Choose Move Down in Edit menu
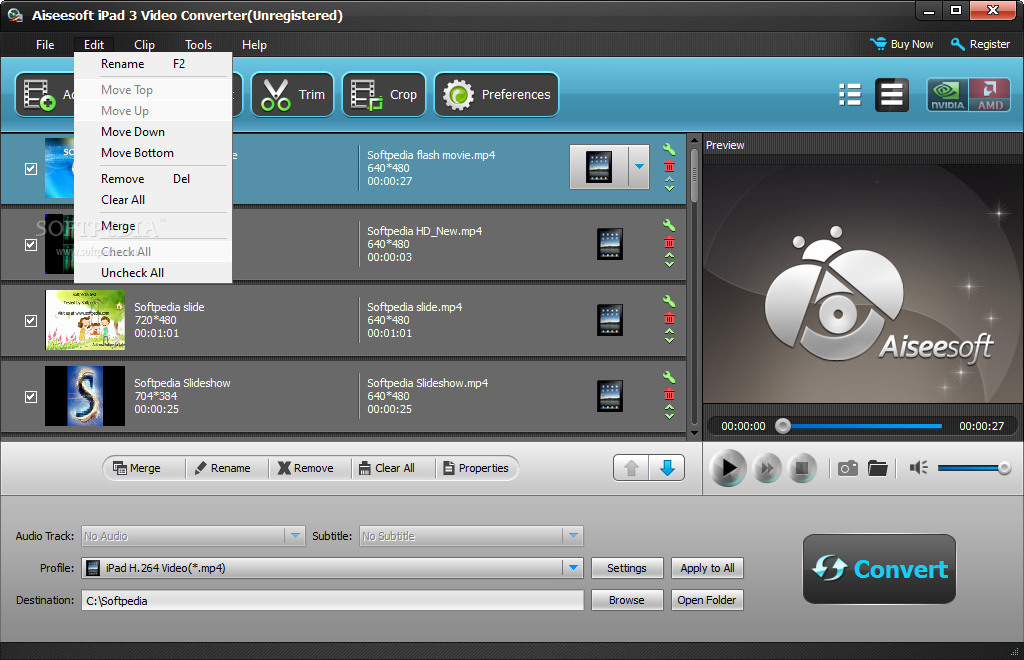The width and height of the screenshot is (1024, 660). (153, 132)
